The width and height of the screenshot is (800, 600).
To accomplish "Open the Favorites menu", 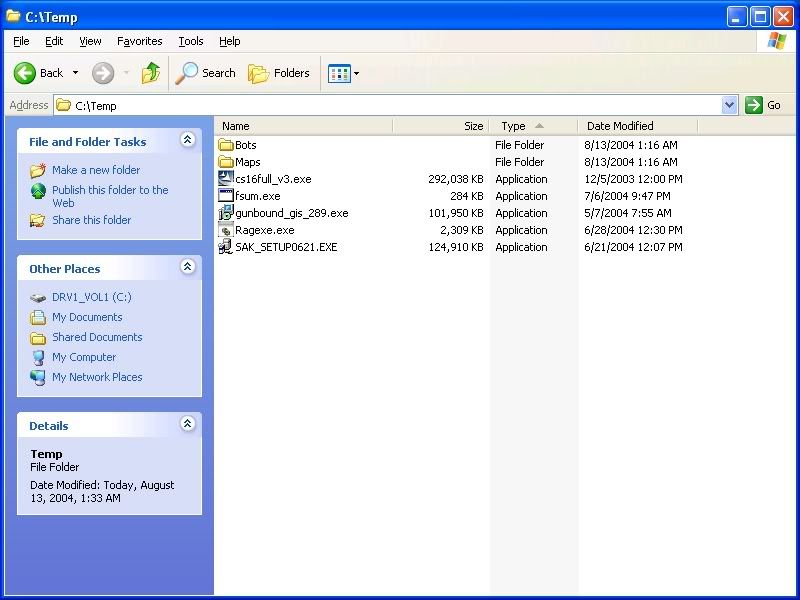I will pos(139,41).
